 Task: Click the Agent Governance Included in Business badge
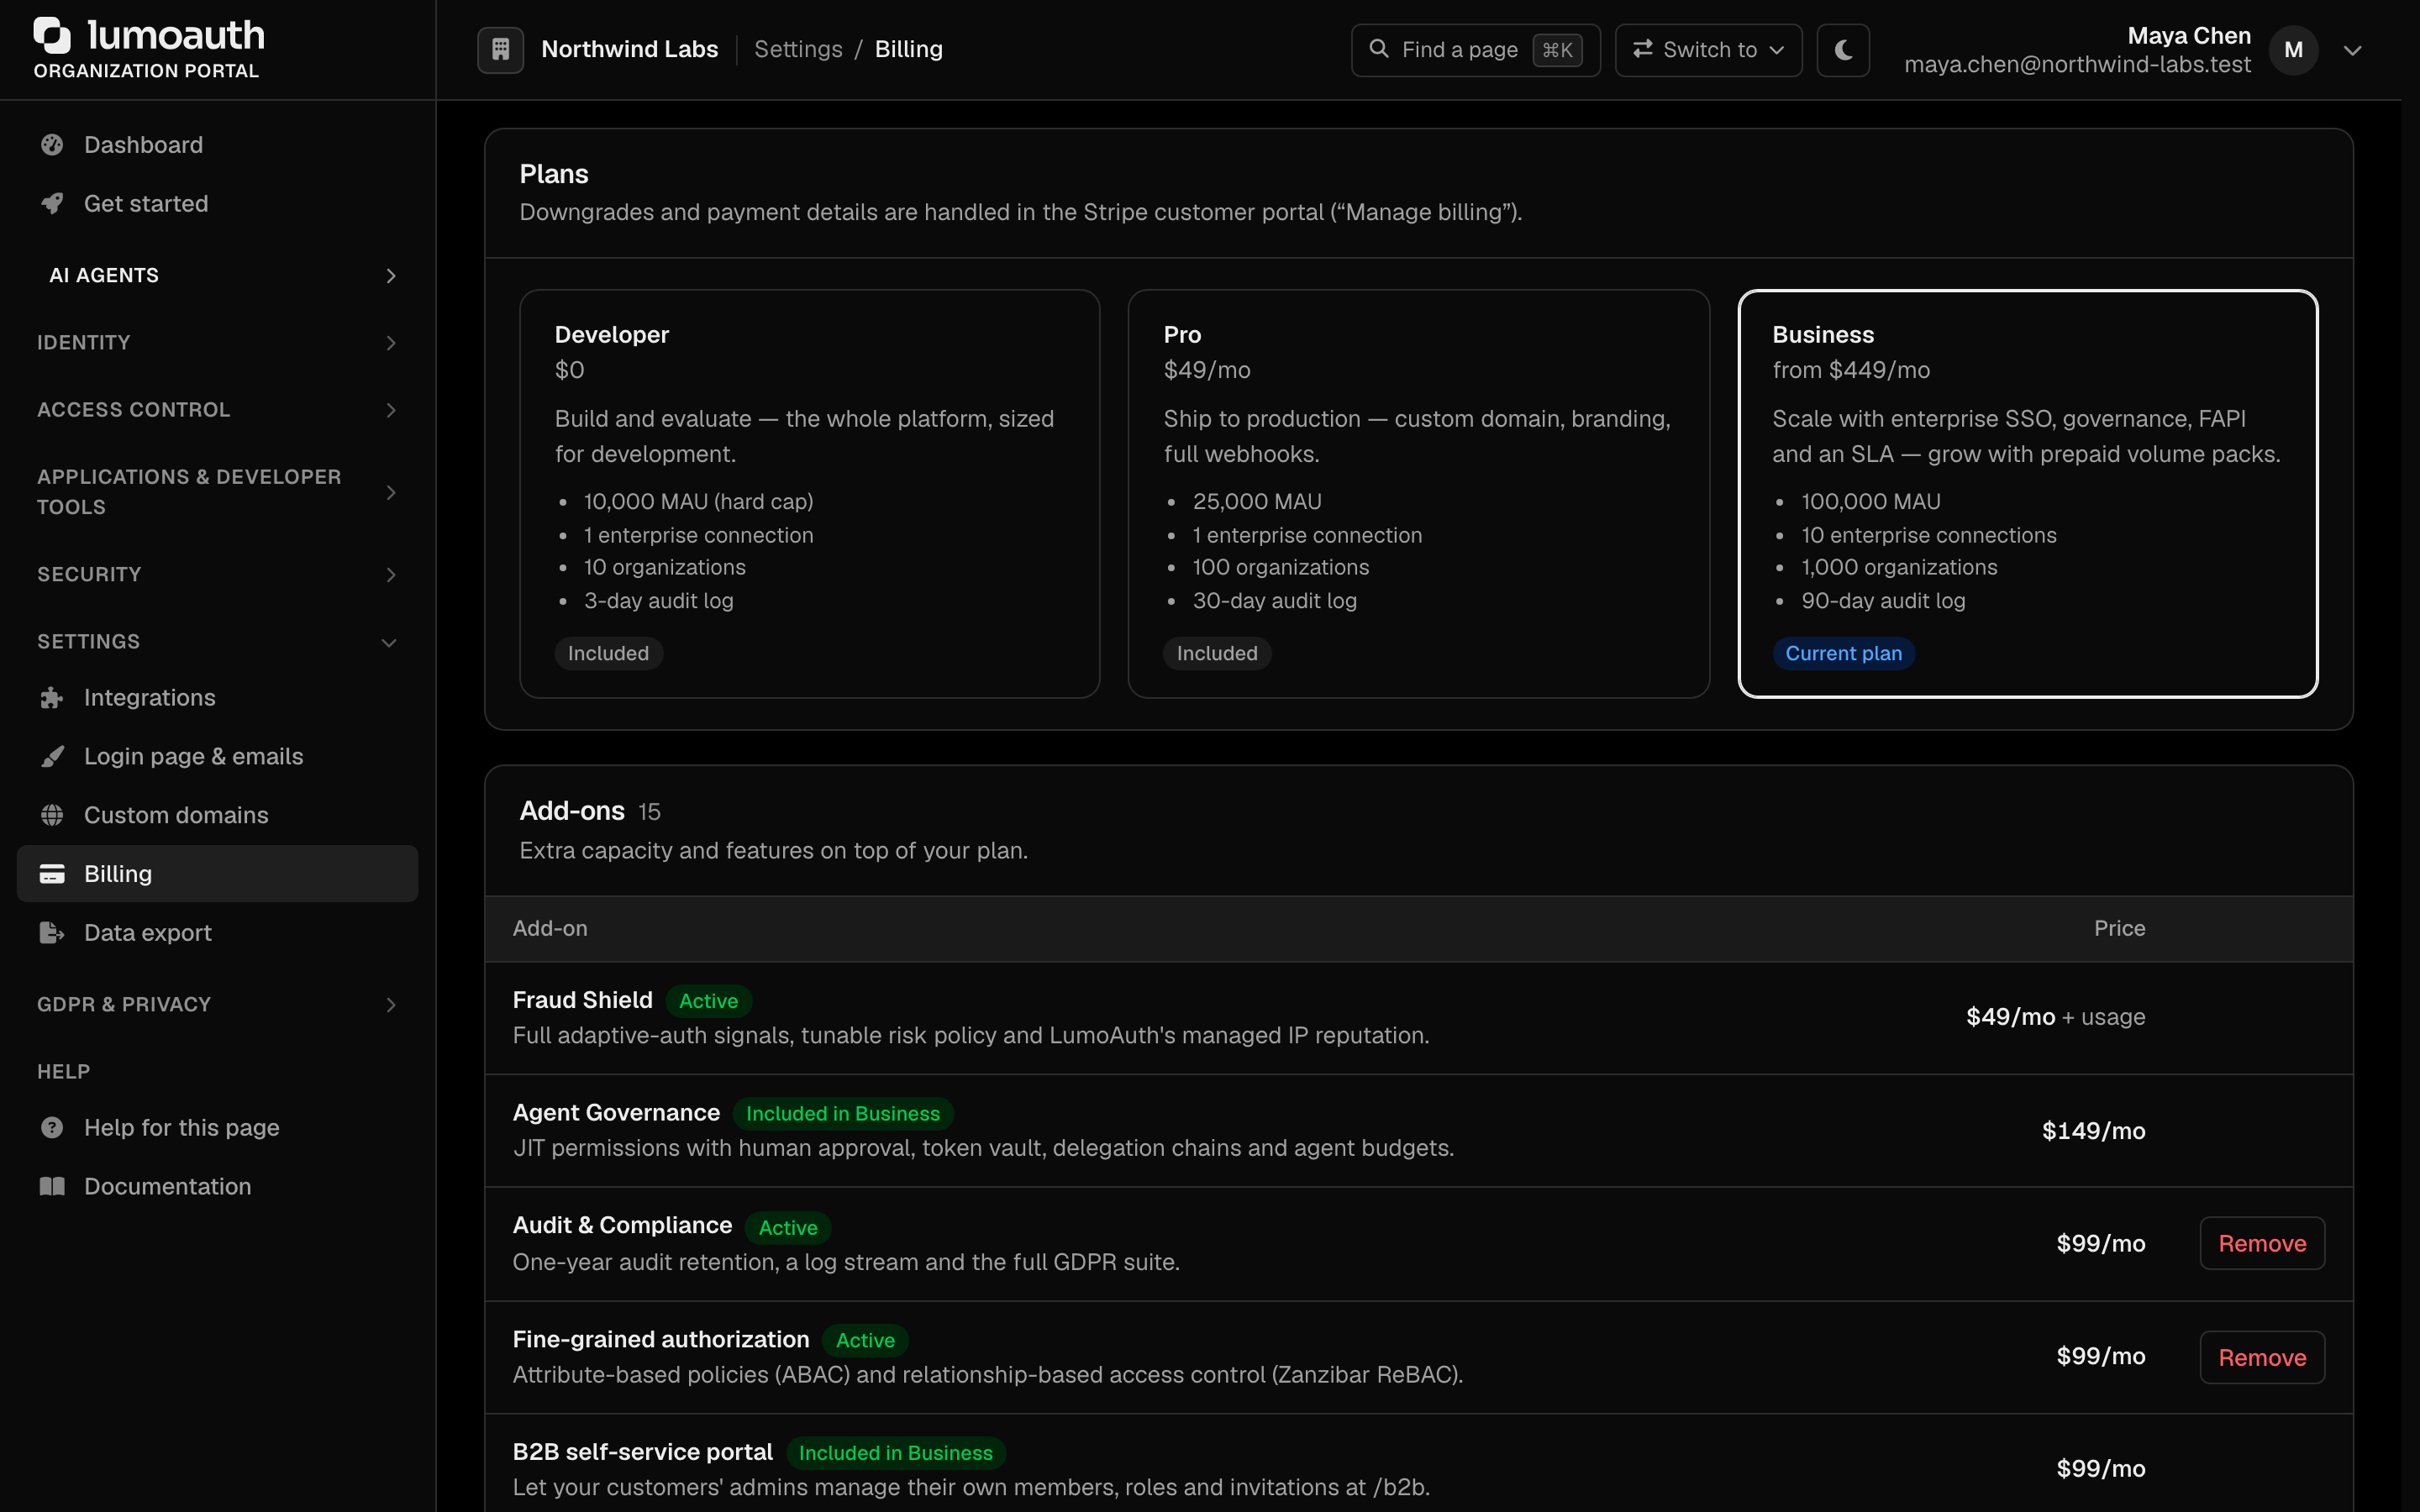[x=842, y=1114]
